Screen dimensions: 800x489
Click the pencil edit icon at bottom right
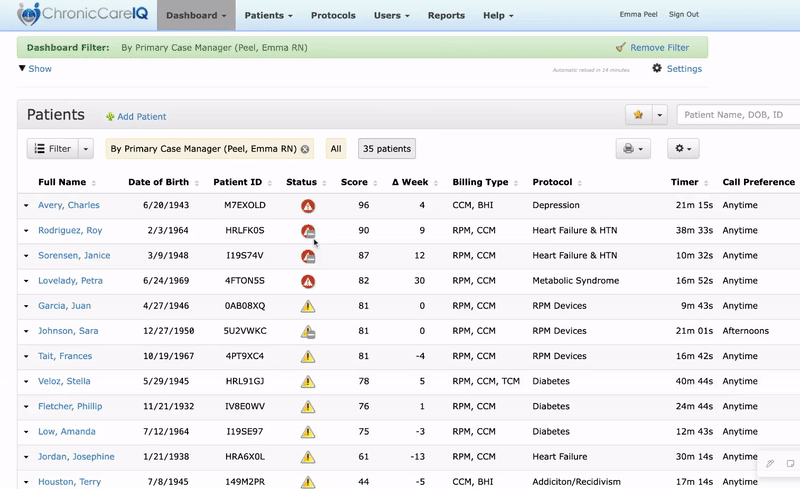770,463
